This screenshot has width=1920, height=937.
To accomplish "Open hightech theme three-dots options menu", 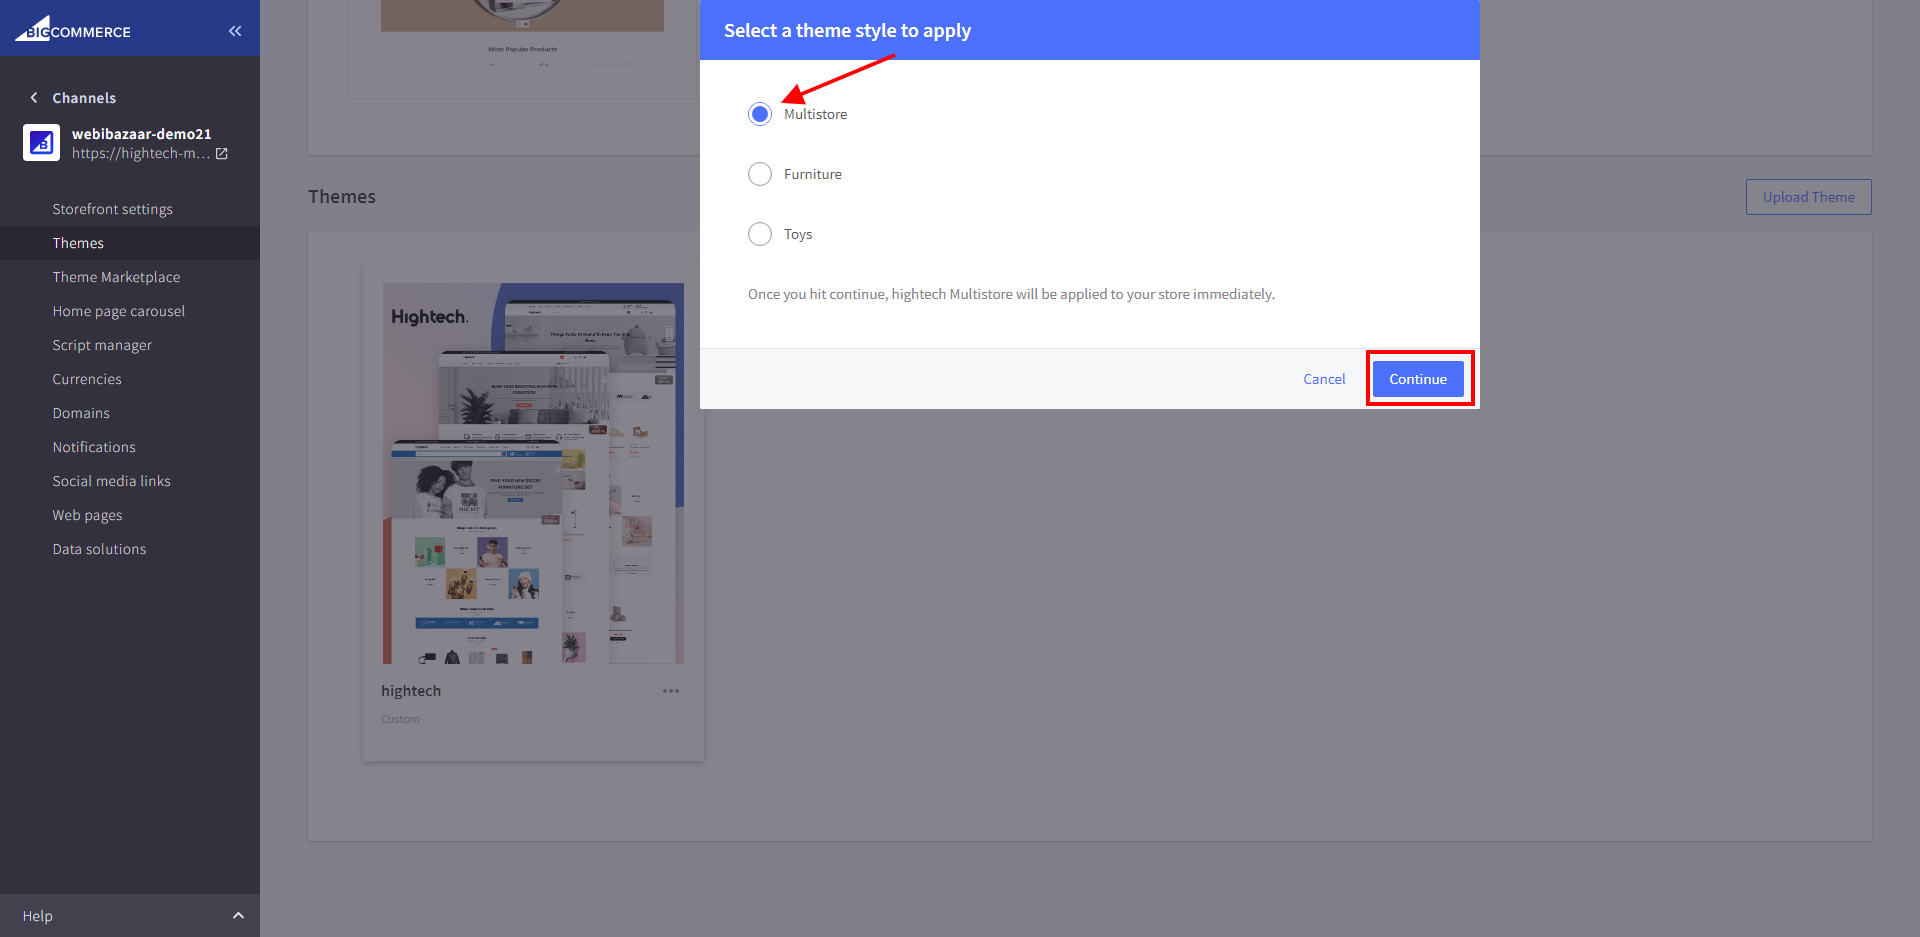I will point(670,691).
